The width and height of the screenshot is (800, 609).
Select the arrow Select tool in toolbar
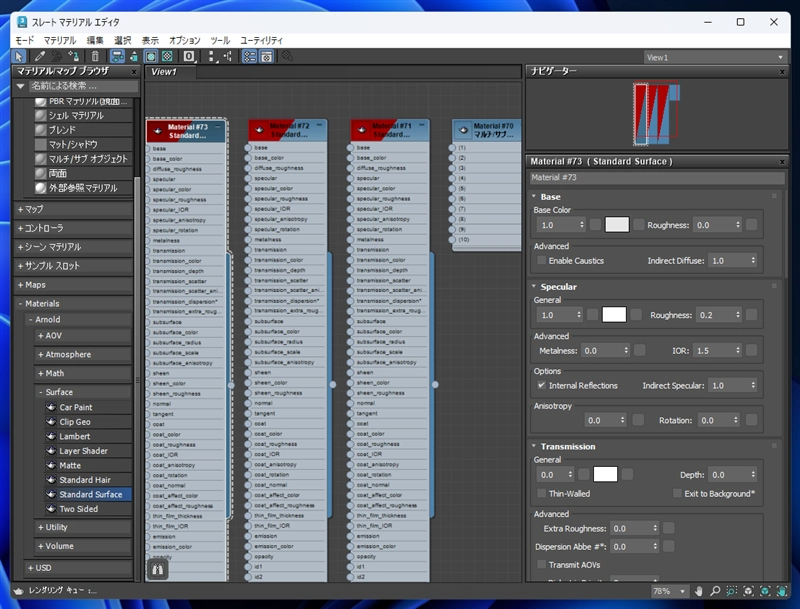pyautogui.click(x=19, y=57)
